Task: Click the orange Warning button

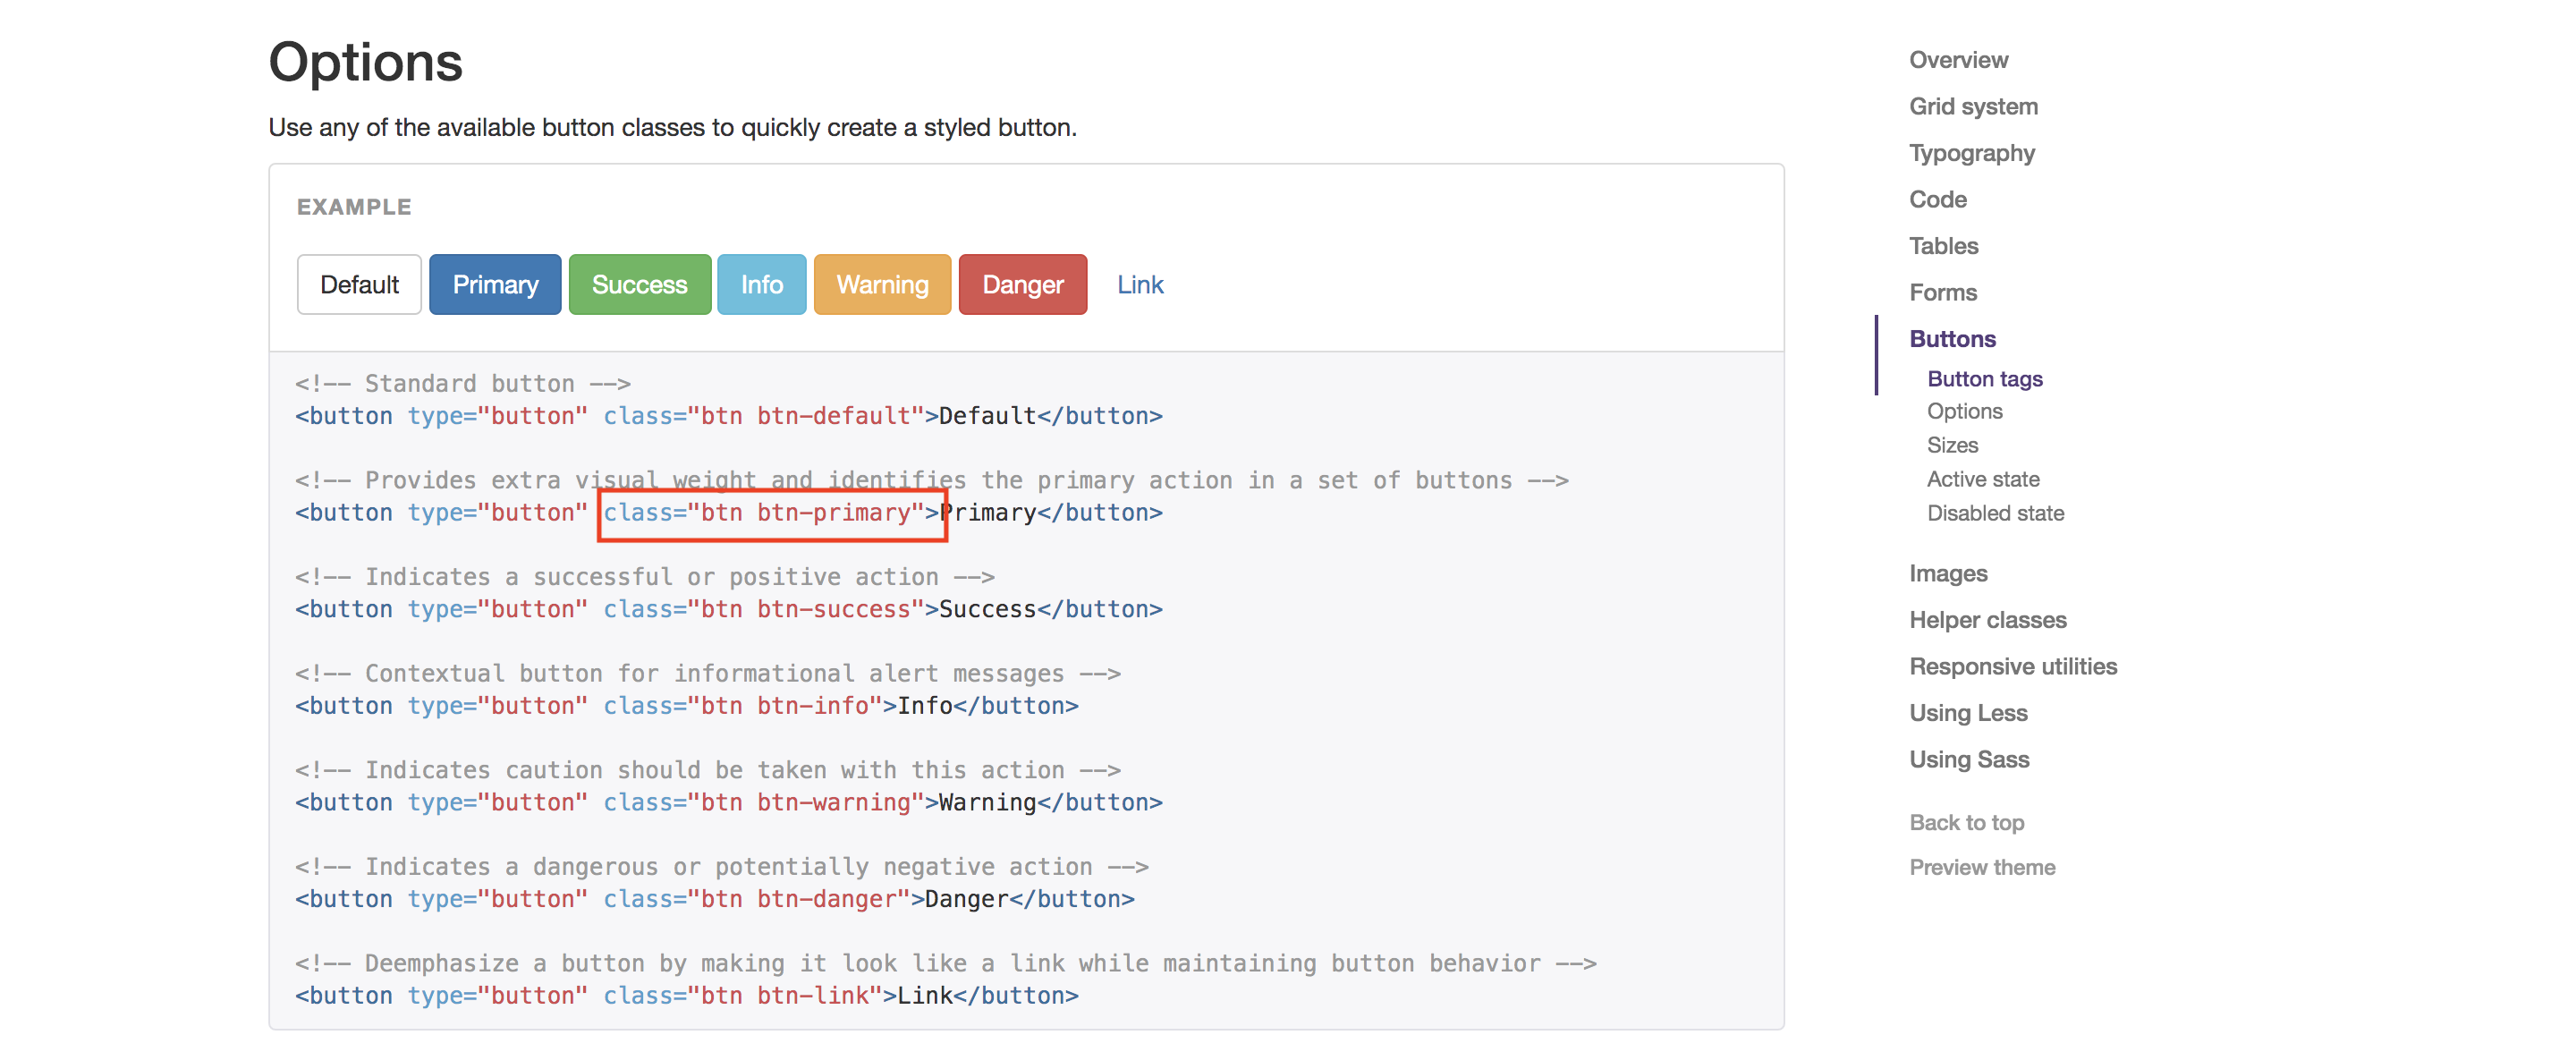Action: point(881,285)
